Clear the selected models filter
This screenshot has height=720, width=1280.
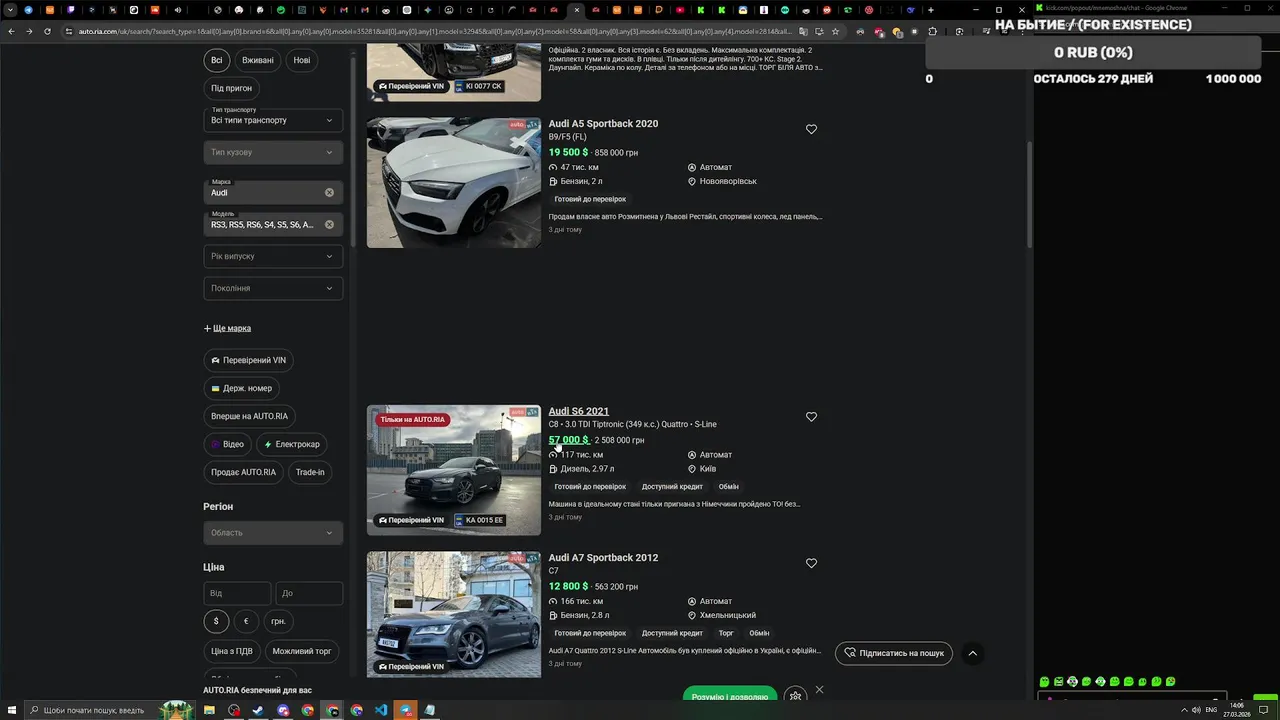[x=329, y=224]
